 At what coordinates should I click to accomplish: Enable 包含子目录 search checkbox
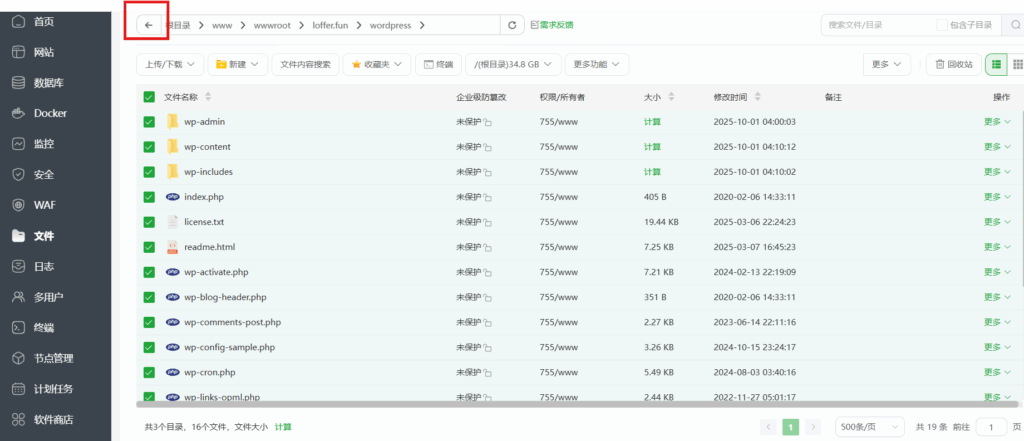point(942,25)
